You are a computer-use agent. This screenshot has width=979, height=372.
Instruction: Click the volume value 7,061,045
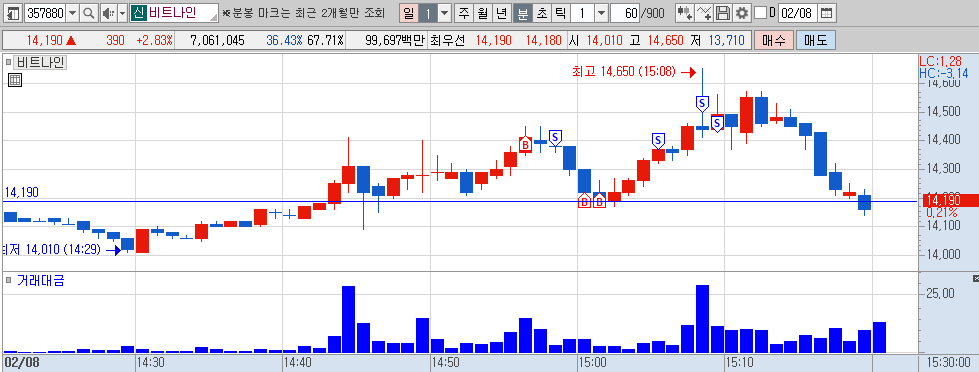click(x=217, y=41)
